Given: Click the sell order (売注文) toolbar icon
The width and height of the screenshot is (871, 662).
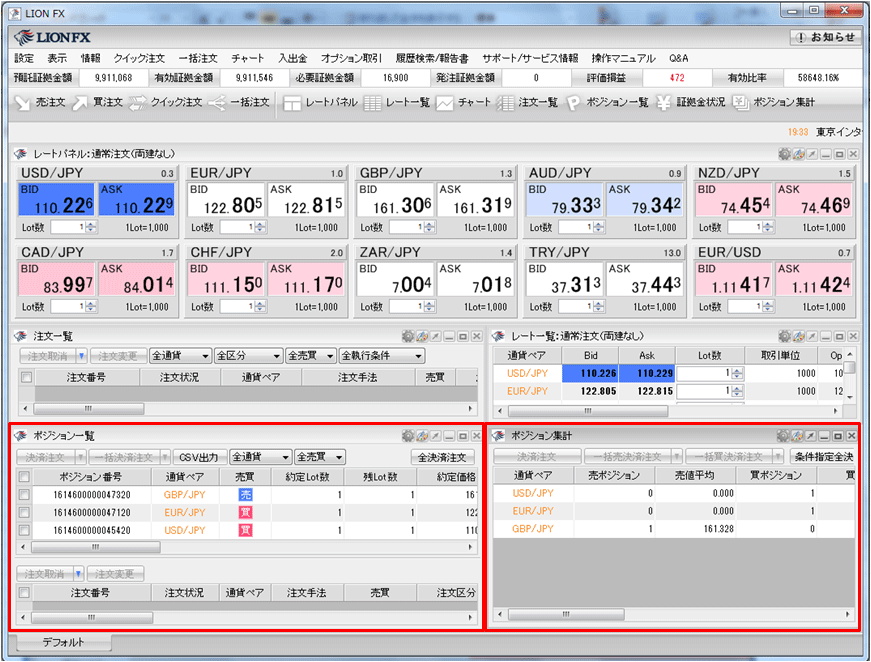Looking at the screenshot, I should (x=22, y=103).
